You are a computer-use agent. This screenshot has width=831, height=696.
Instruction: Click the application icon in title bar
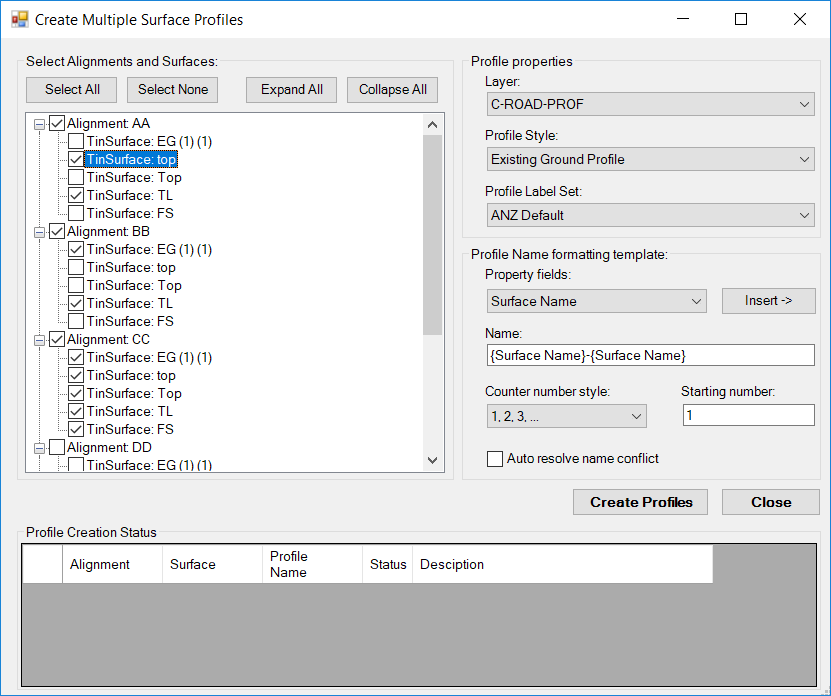coord(20,20)
